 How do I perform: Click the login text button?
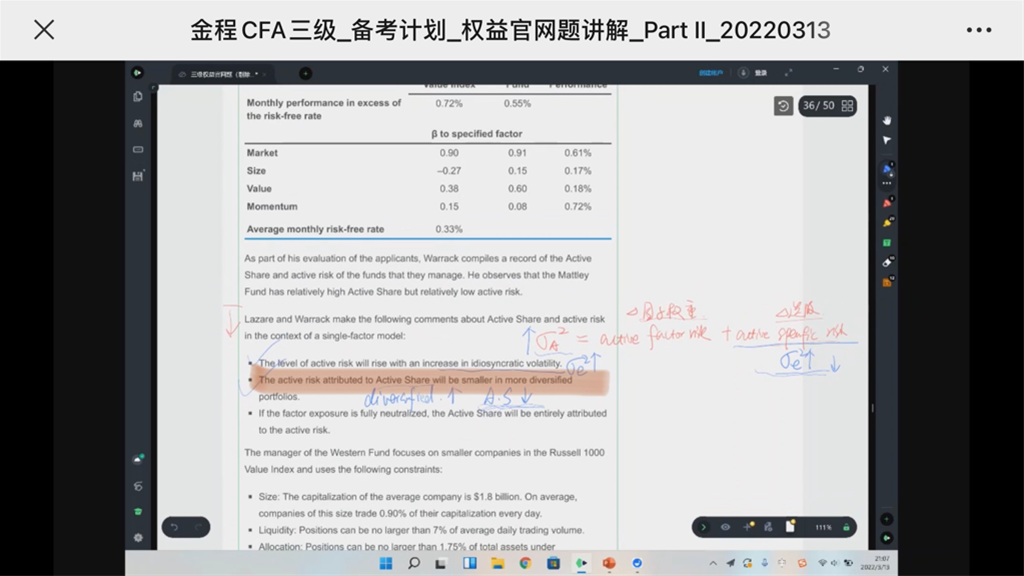761,73
